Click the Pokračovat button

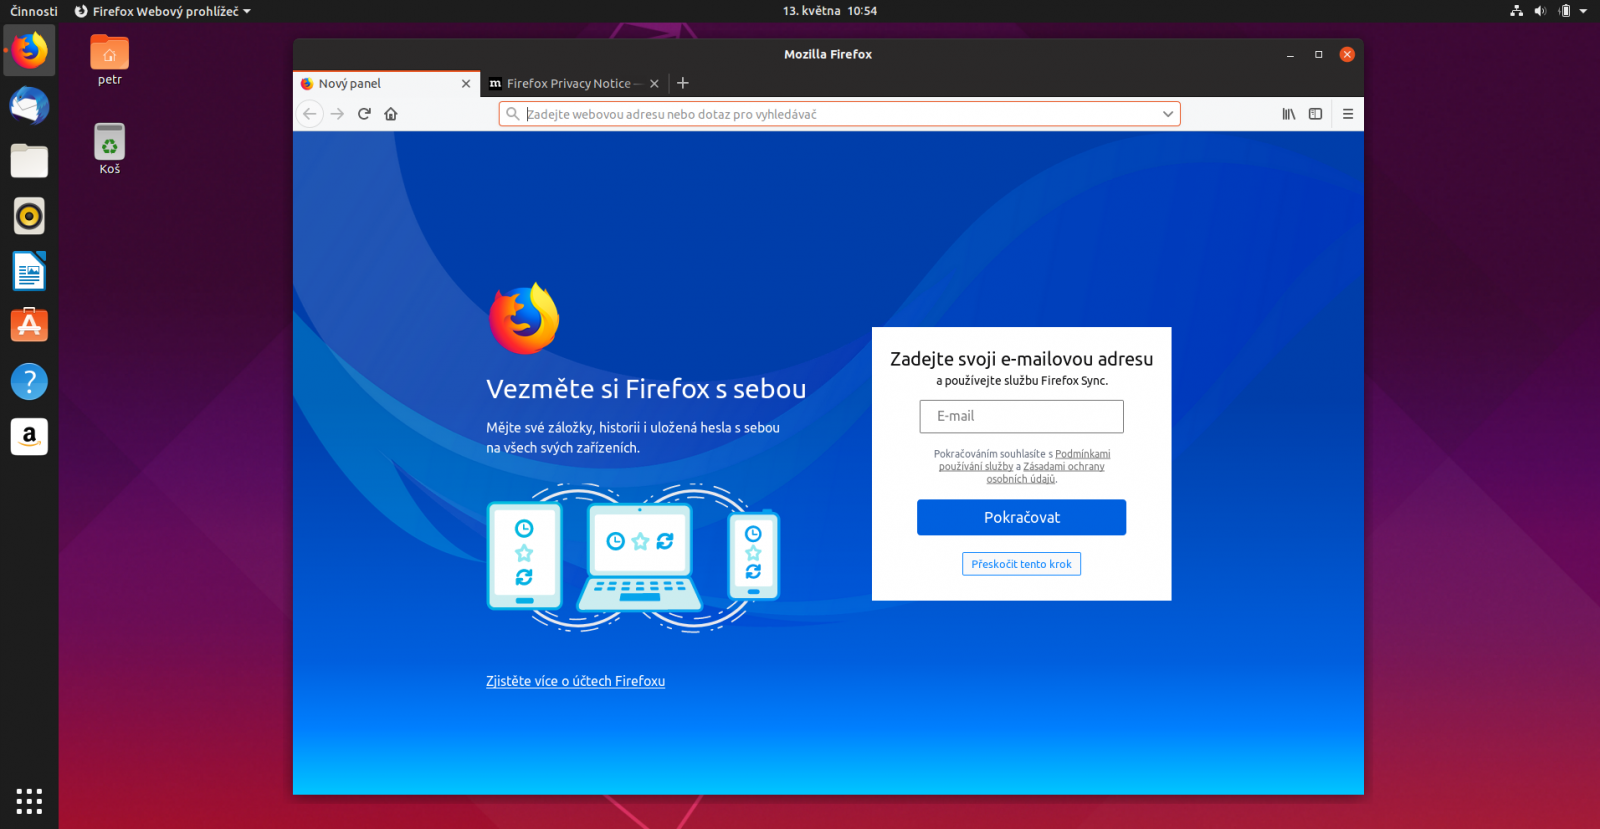click(1021, 517)
